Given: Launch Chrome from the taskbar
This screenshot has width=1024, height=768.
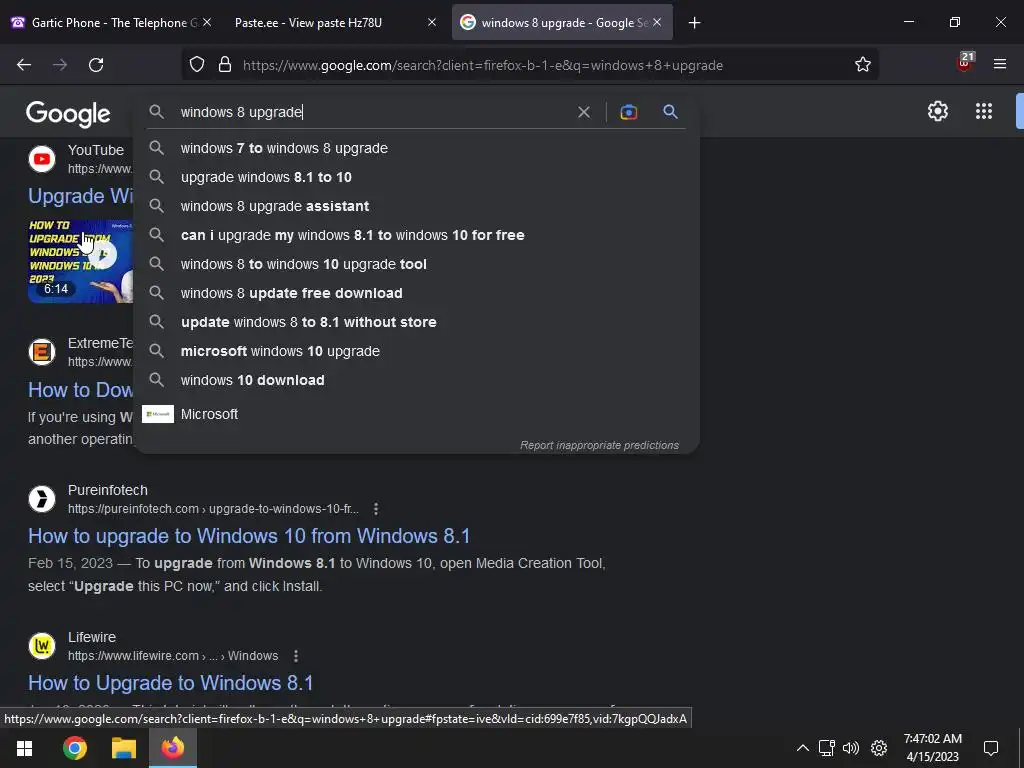Looking at the screenshot, I should [74, 748].
